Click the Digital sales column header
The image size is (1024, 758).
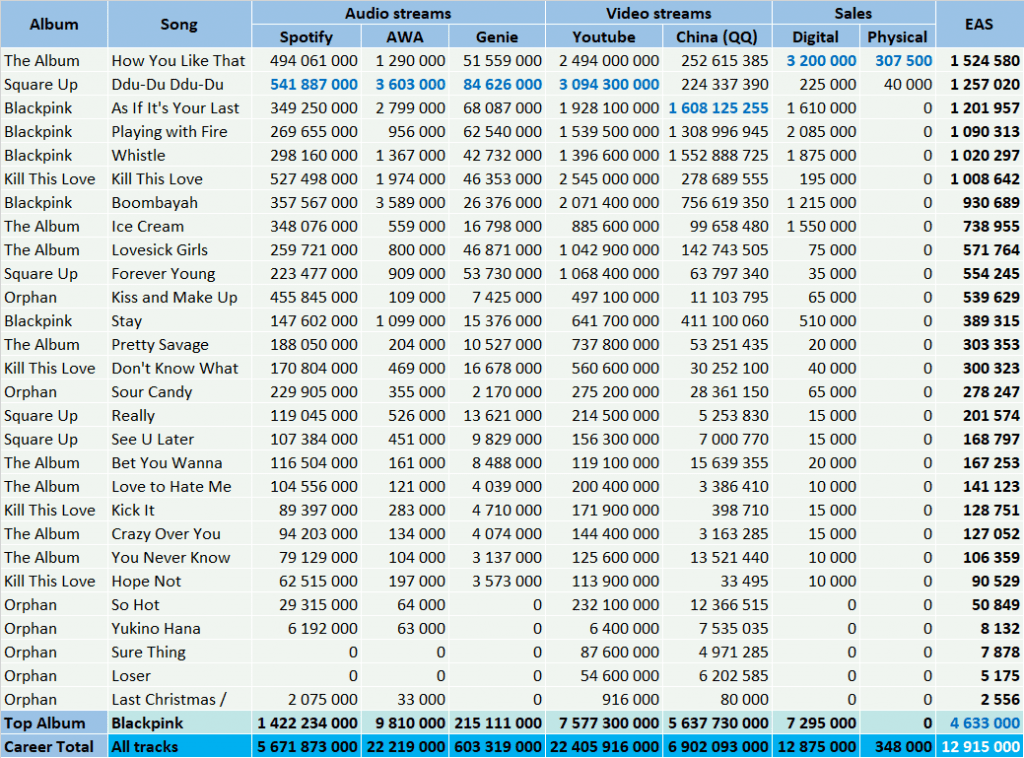point(816,37)
